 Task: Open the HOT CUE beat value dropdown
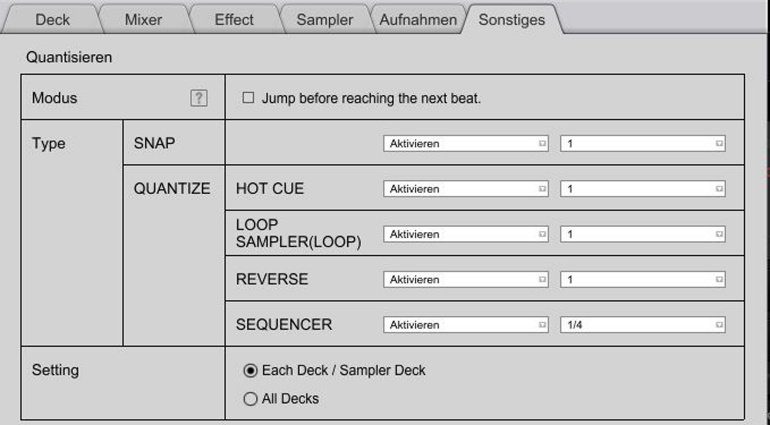tap(642, 188)
